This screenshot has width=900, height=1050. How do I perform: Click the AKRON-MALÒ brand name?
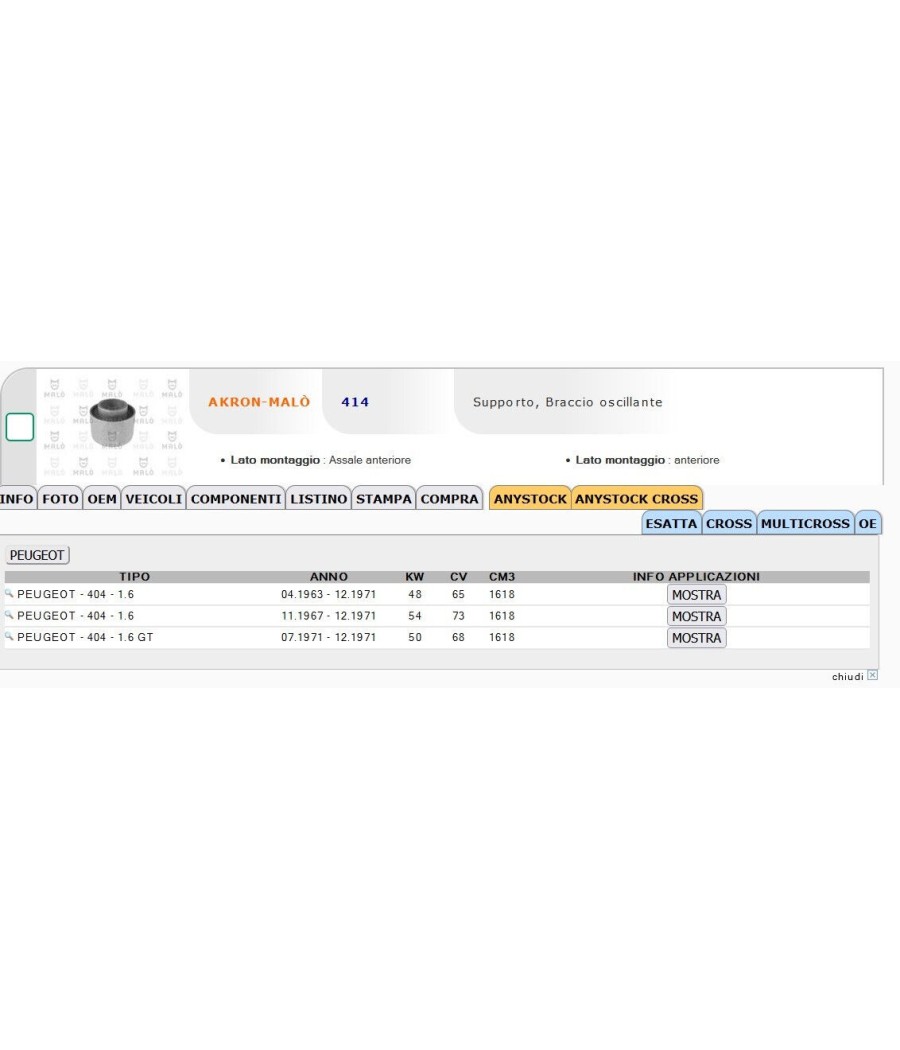[259, 402]
